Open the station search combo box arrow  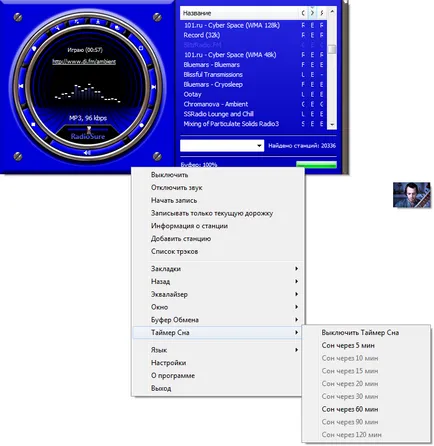[x=259, y=146]
